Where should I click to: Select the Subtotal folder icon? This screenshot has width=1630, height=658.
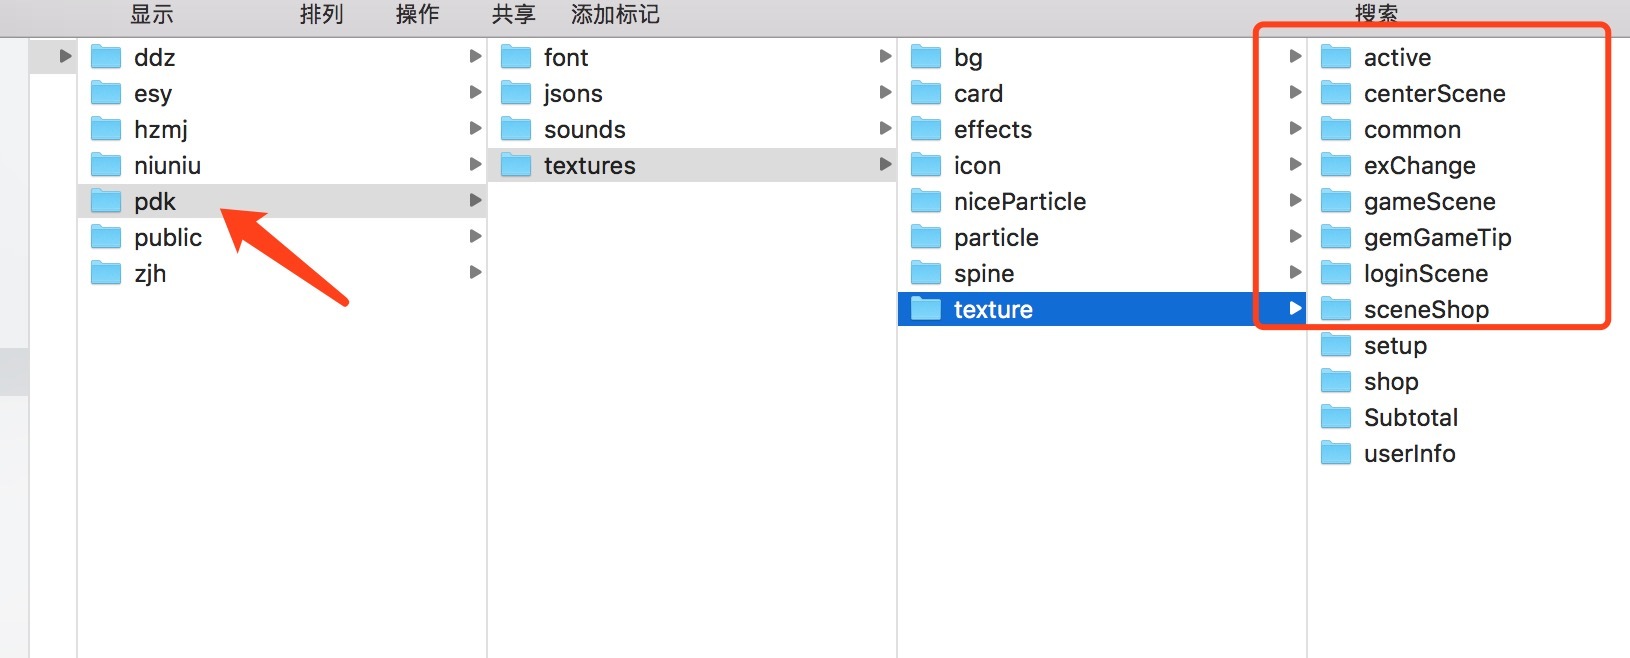coord(1336,417)
